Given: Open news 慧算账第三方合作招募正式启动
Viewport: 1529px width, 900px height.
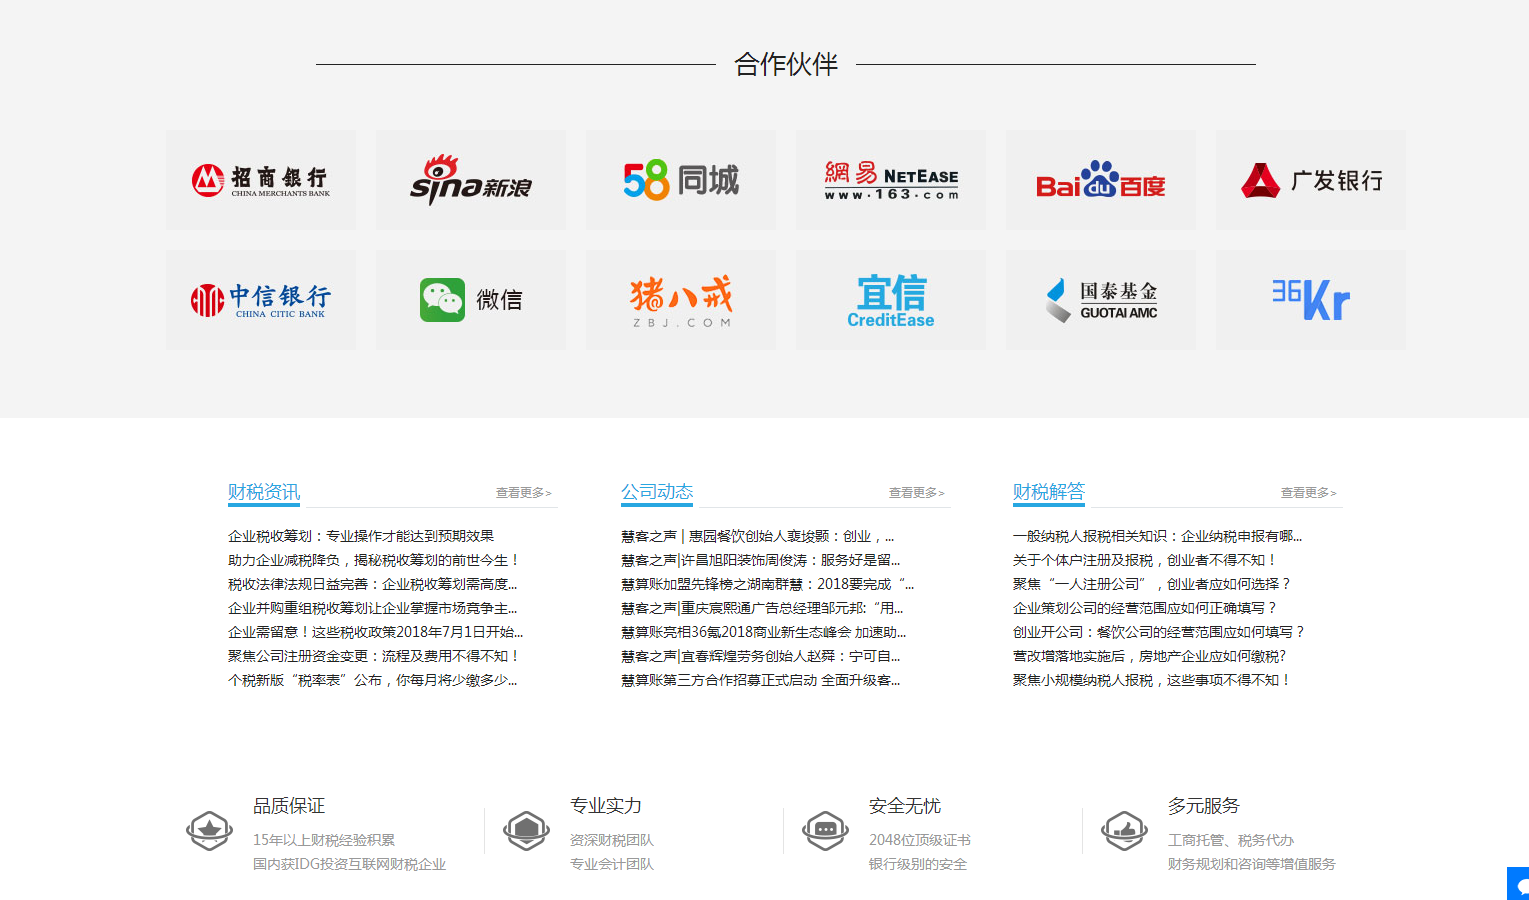Looking at the screenshot, I should [761, 680].
